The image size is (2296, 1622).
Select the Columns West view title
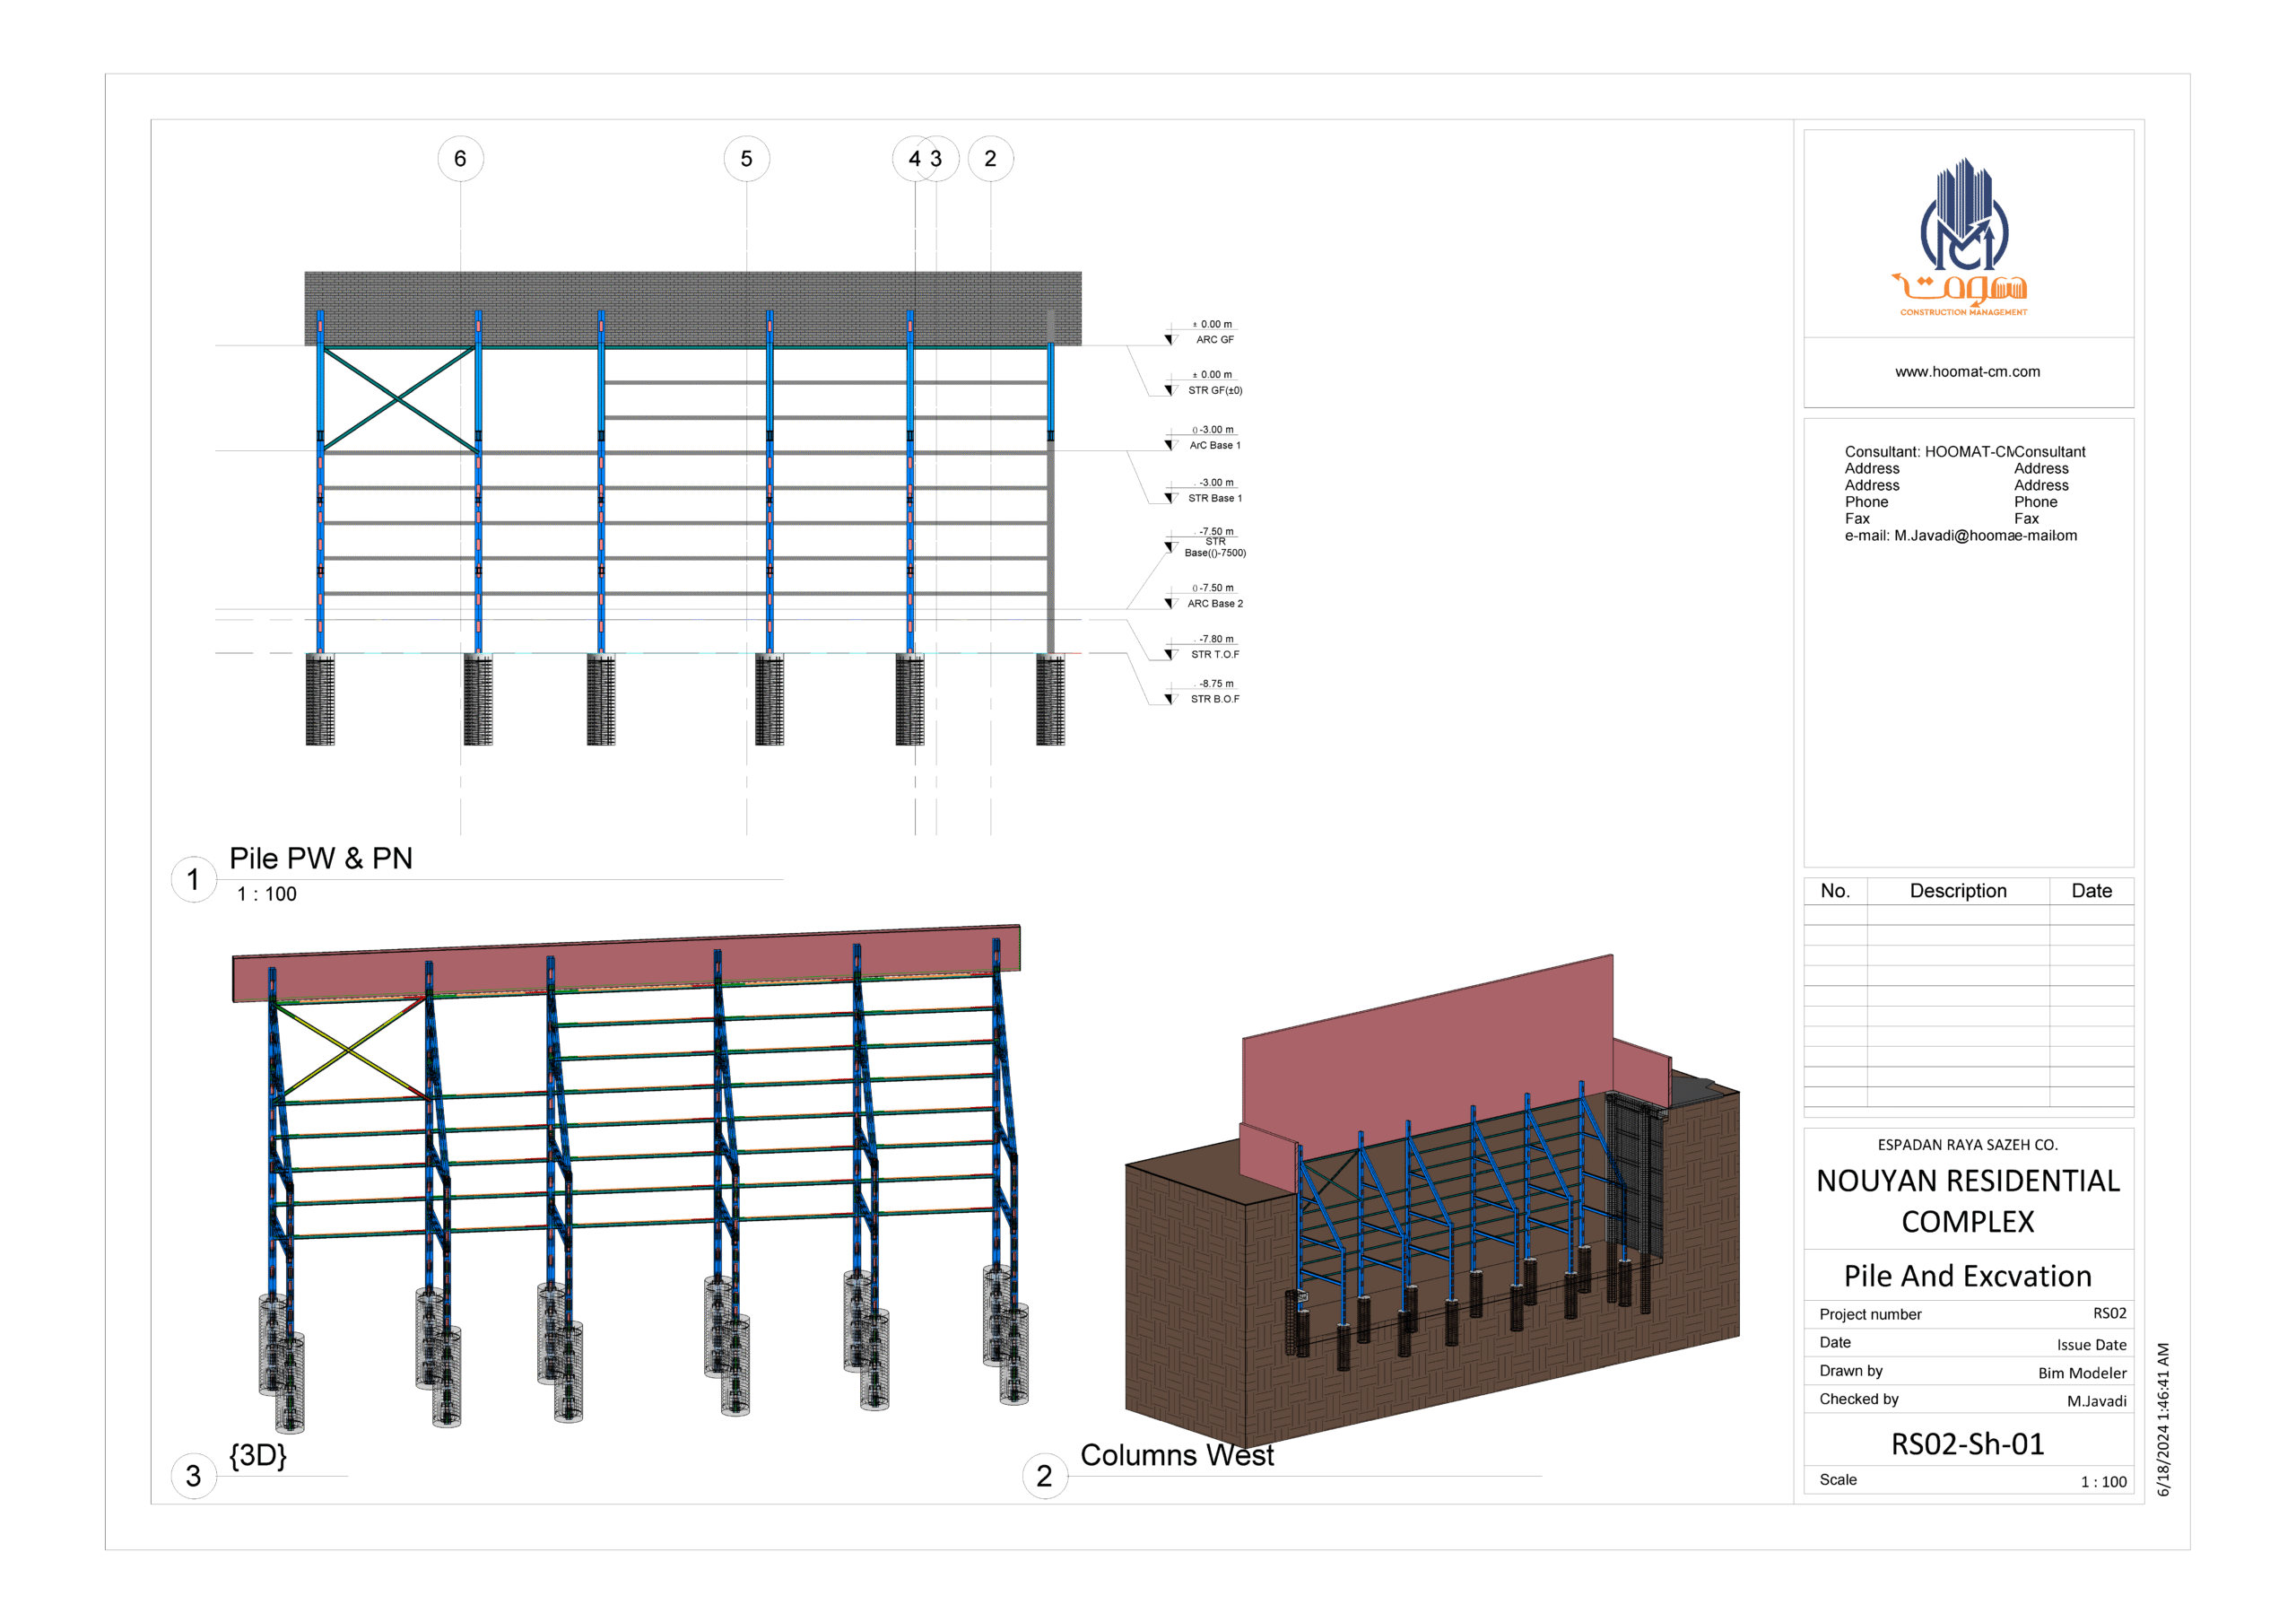click(x=1176, y=1456)
